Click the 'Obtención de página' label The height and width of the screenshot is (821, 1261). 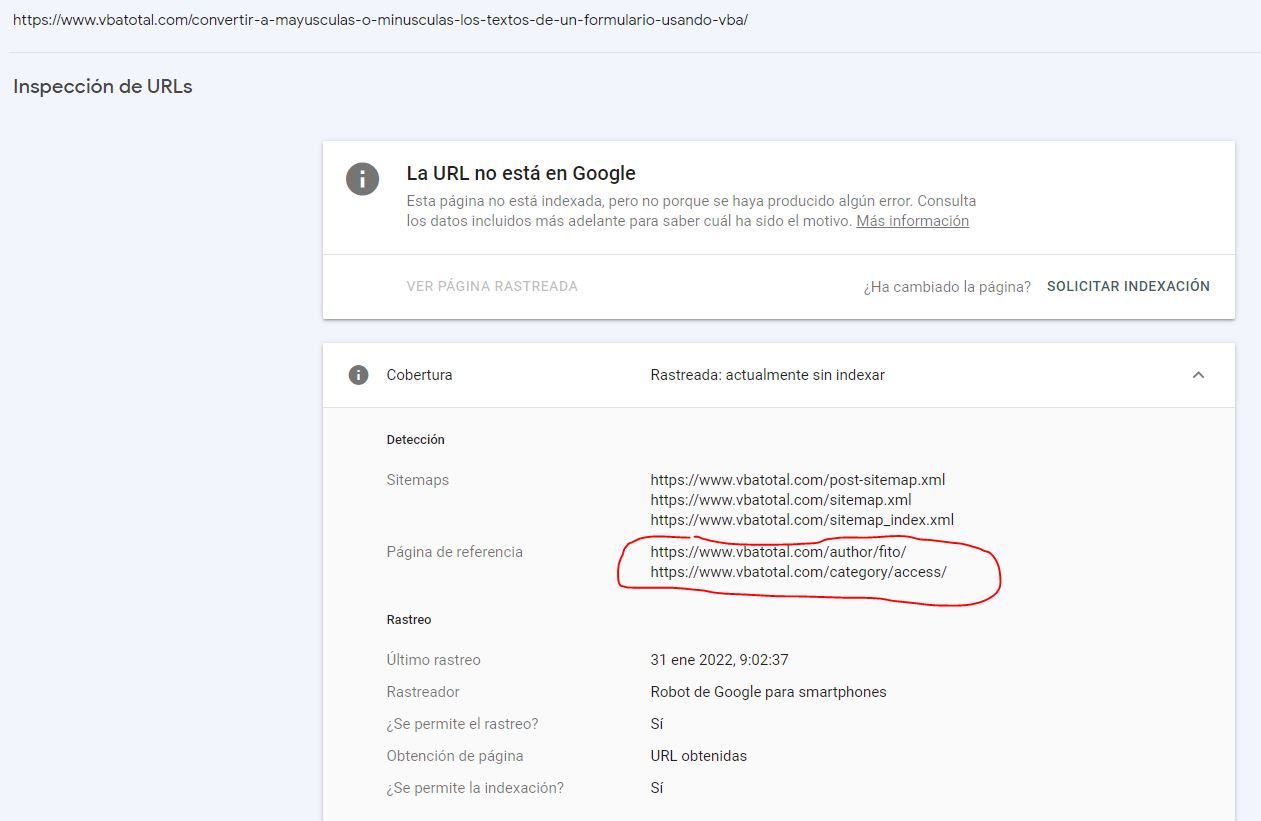click(x=455, y=756)
